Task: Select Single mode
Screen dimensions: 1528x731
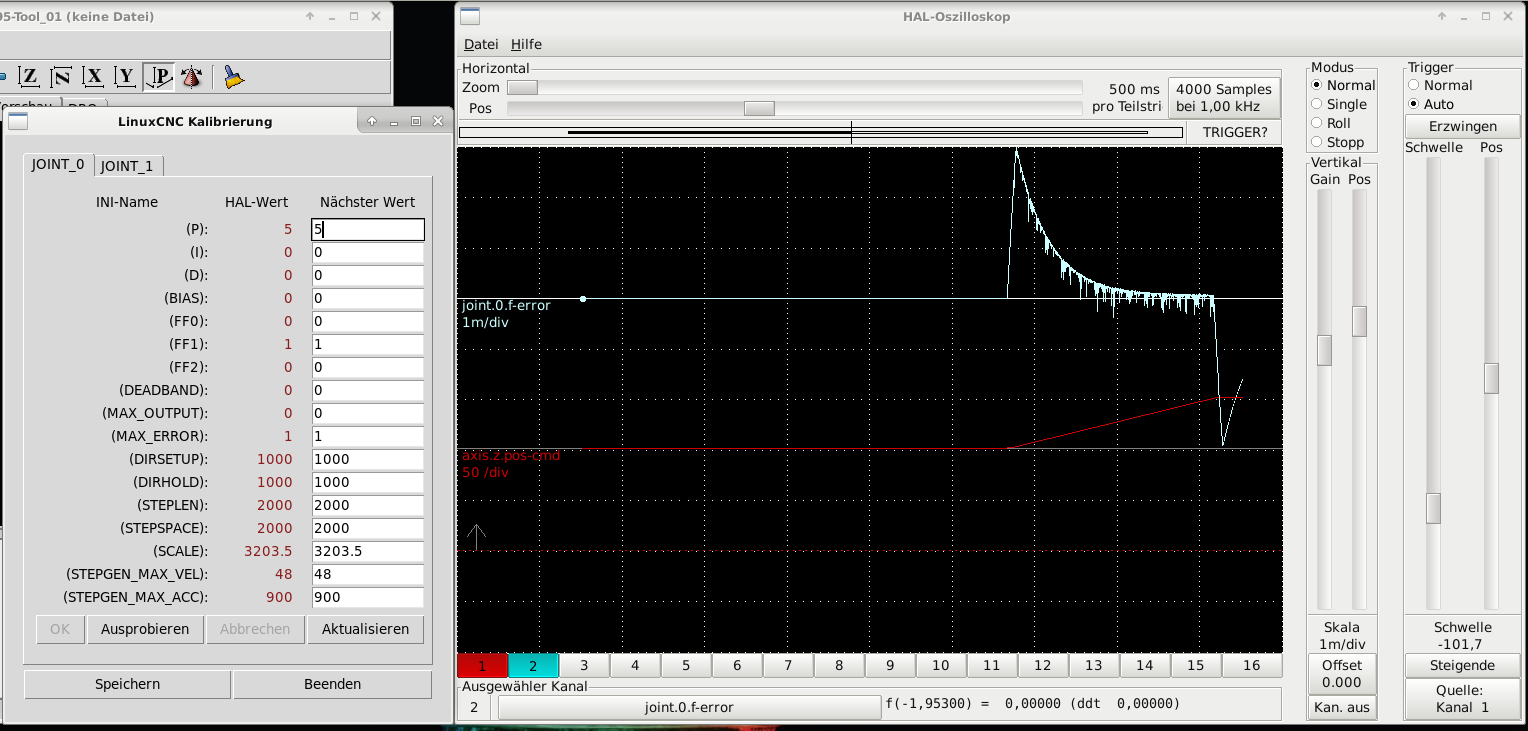Action: pyautogui.click(x=1339, y=104)
